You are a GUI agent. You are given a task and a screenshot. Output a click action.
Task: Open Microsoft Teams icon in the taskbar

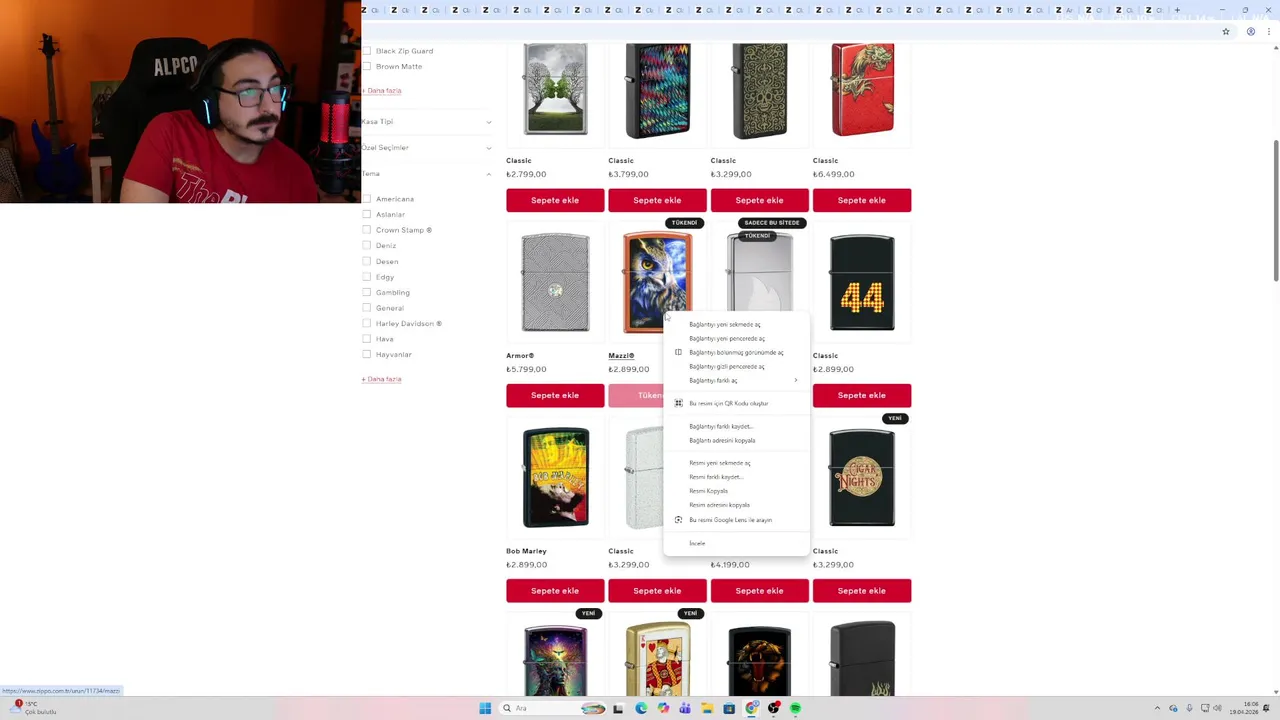point(685,708)
